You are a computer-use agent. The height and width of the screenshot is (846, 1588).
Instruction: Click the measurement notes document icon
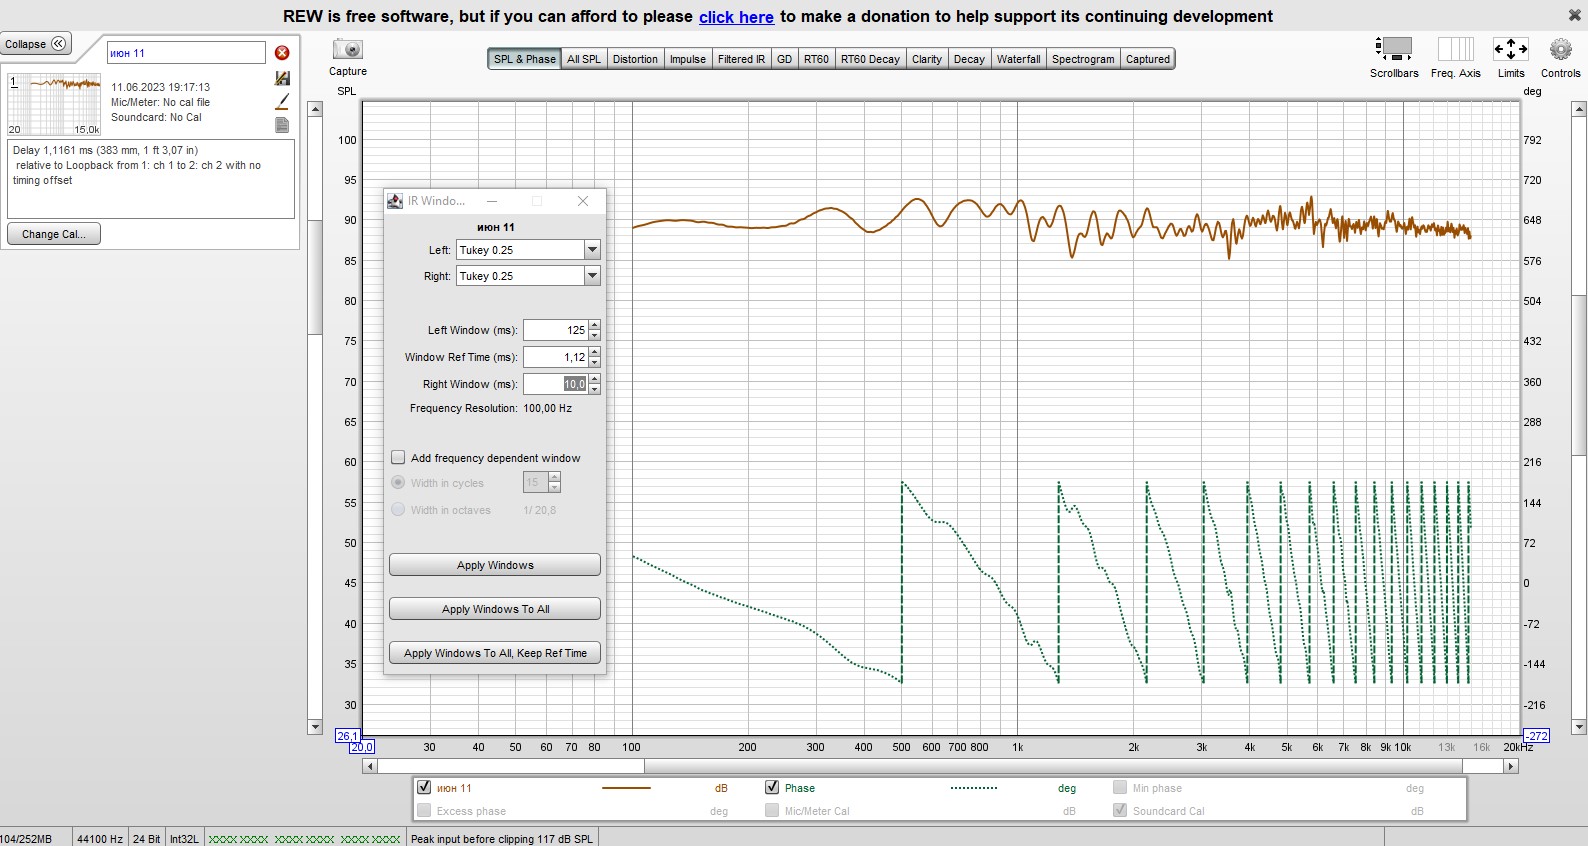(x=282, y=125)
